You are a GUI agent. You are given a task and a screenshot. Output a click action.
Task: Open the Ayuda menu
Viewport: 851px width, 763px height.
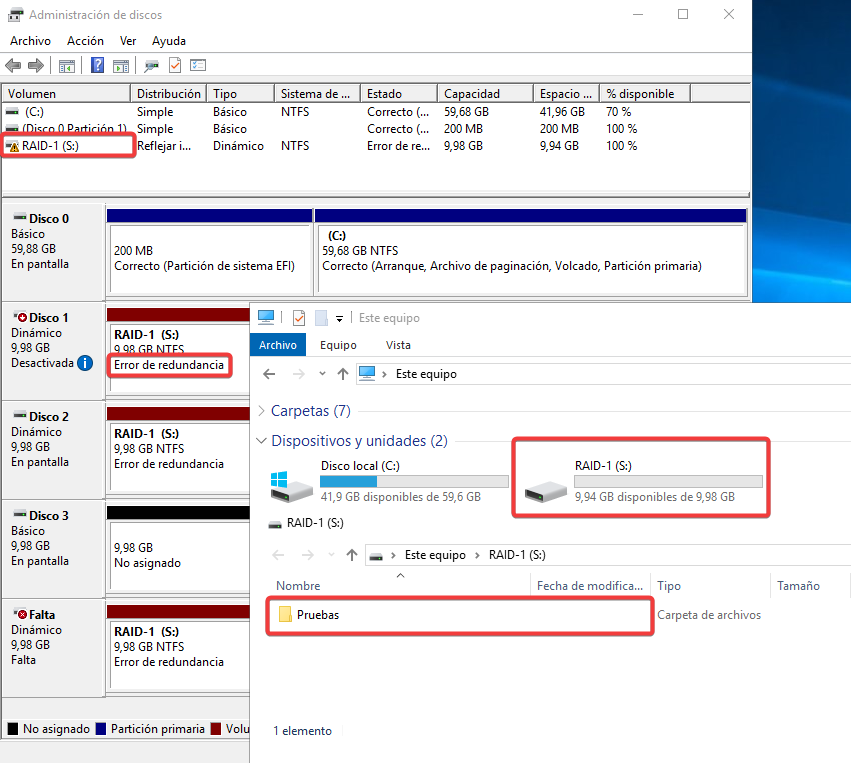click(x=169, y=41)
